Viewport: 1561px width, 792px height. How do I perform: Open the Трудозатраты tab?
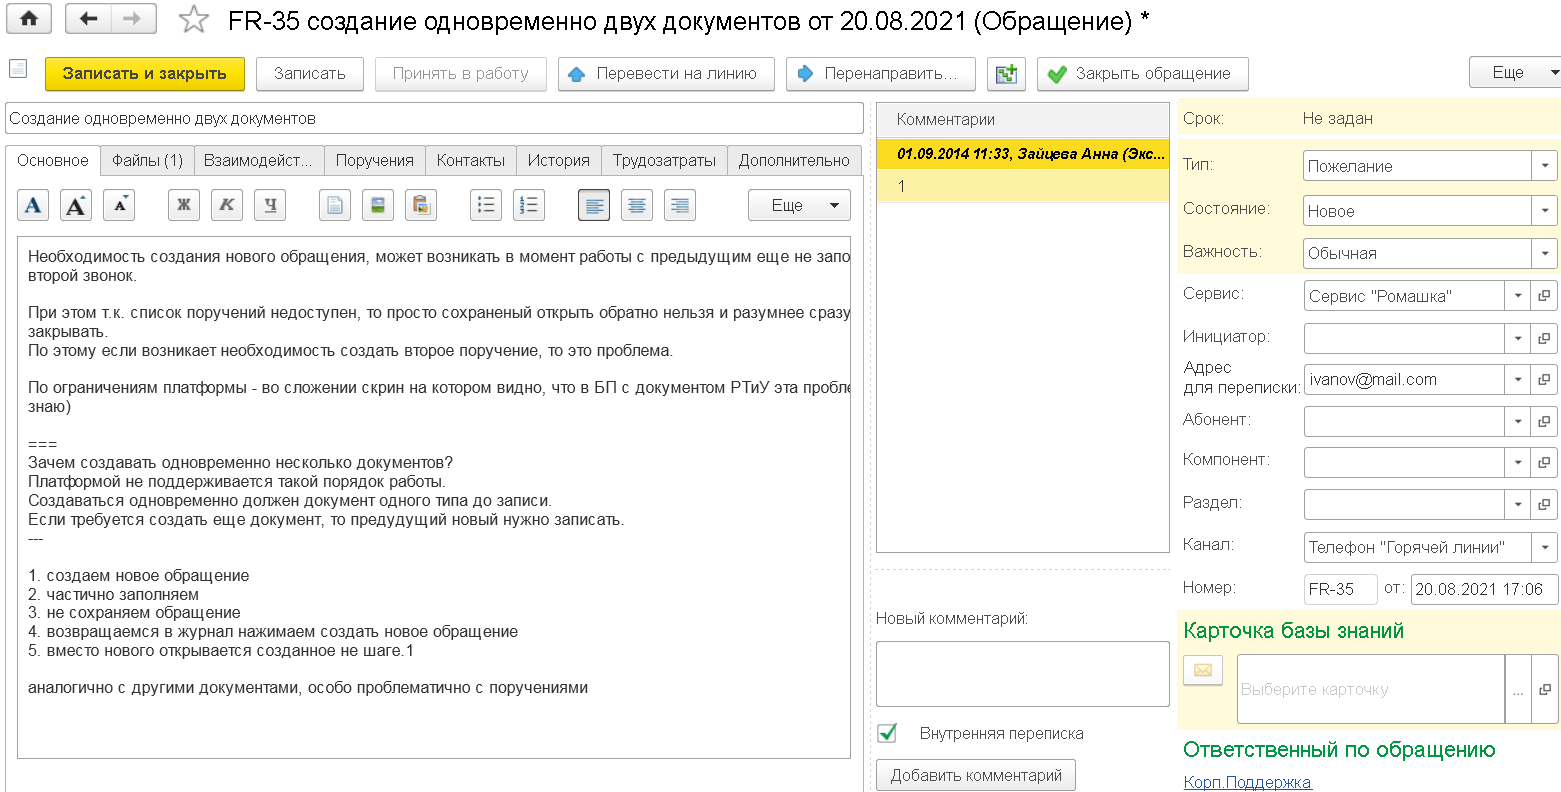point(664,160)
